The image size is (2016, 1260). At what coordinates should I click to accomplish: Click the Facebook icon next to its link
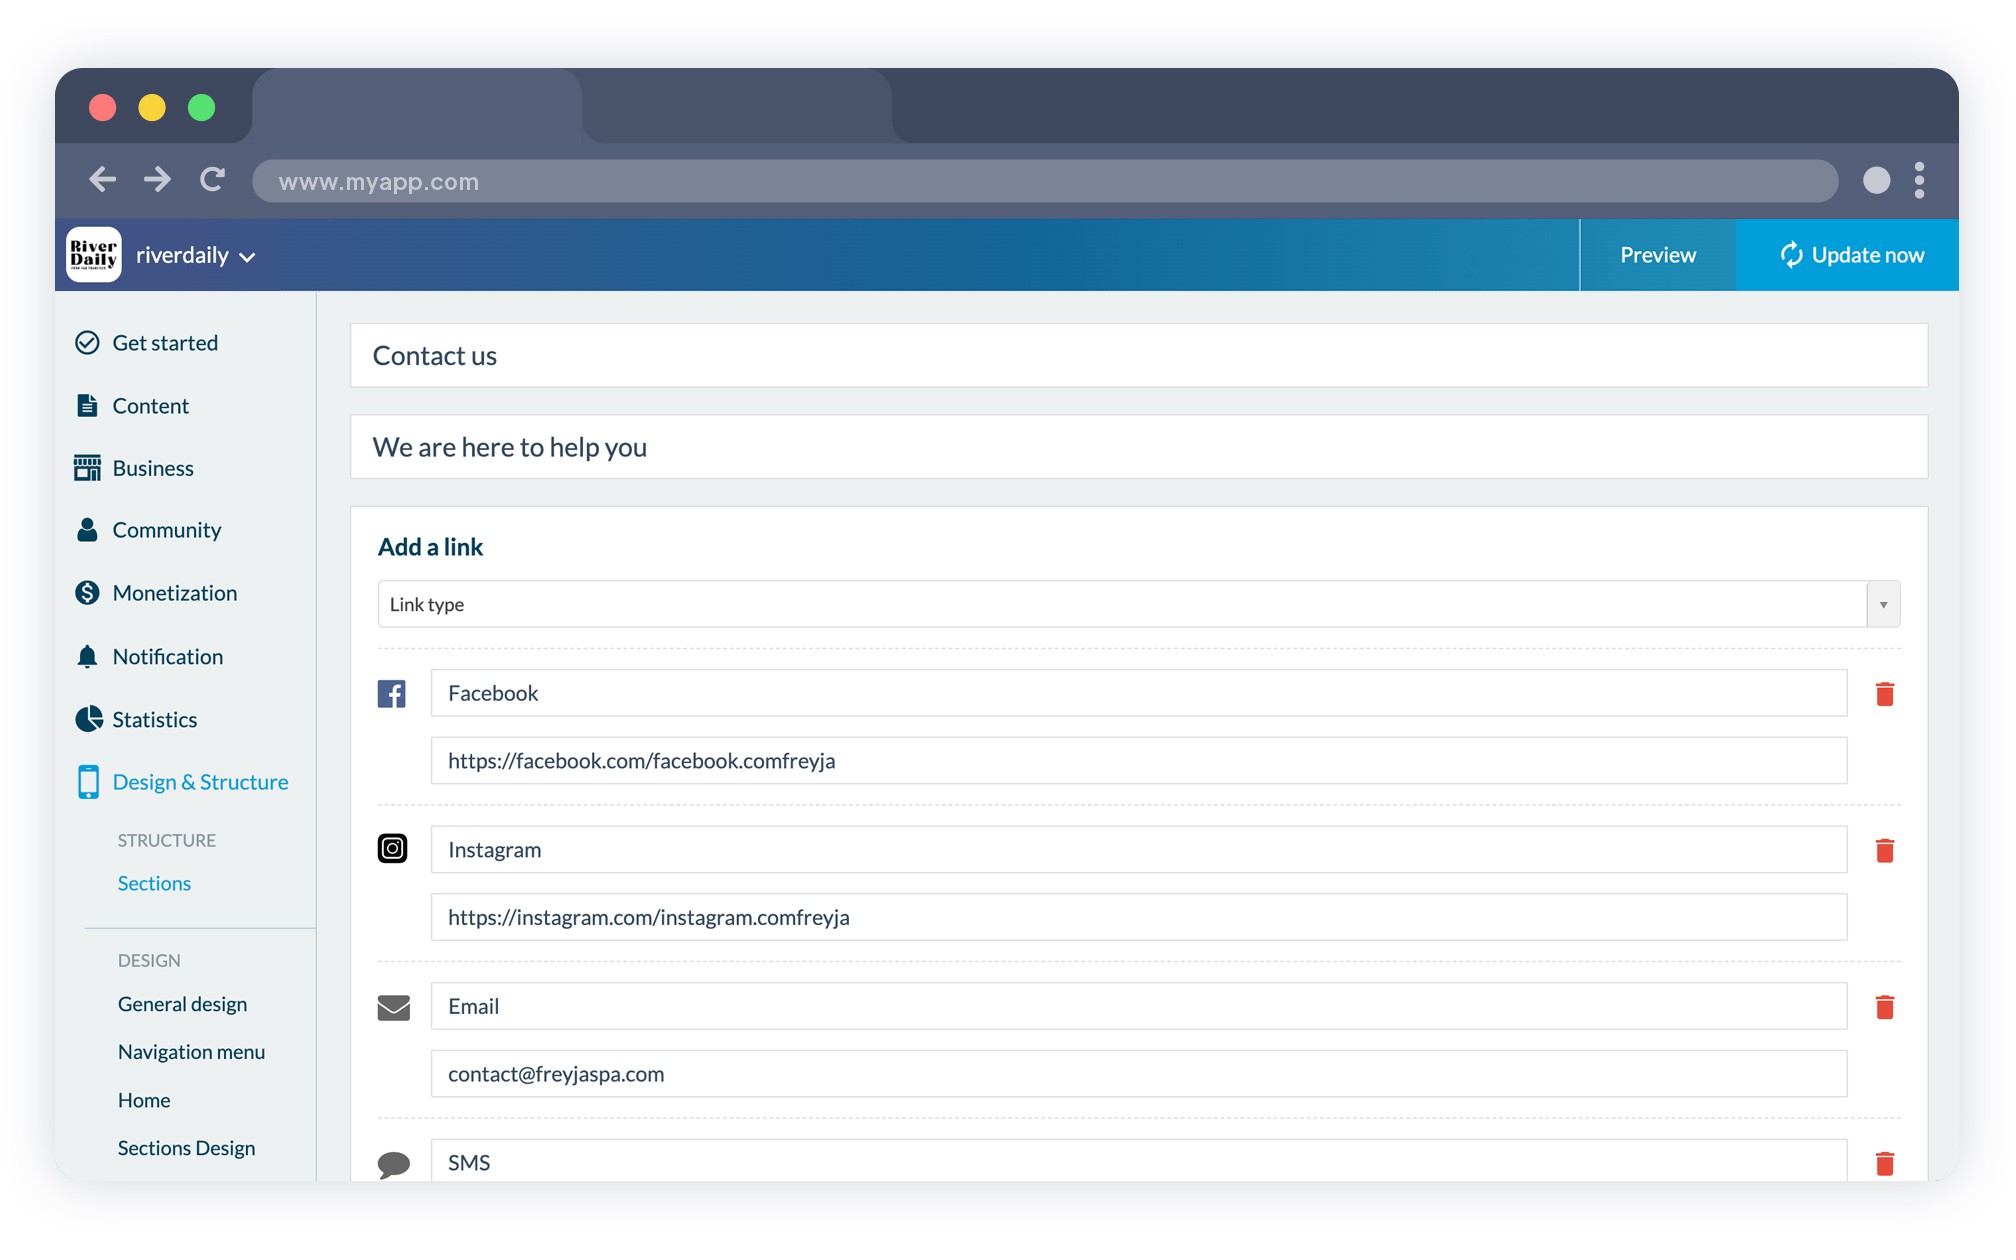[393, 692]
